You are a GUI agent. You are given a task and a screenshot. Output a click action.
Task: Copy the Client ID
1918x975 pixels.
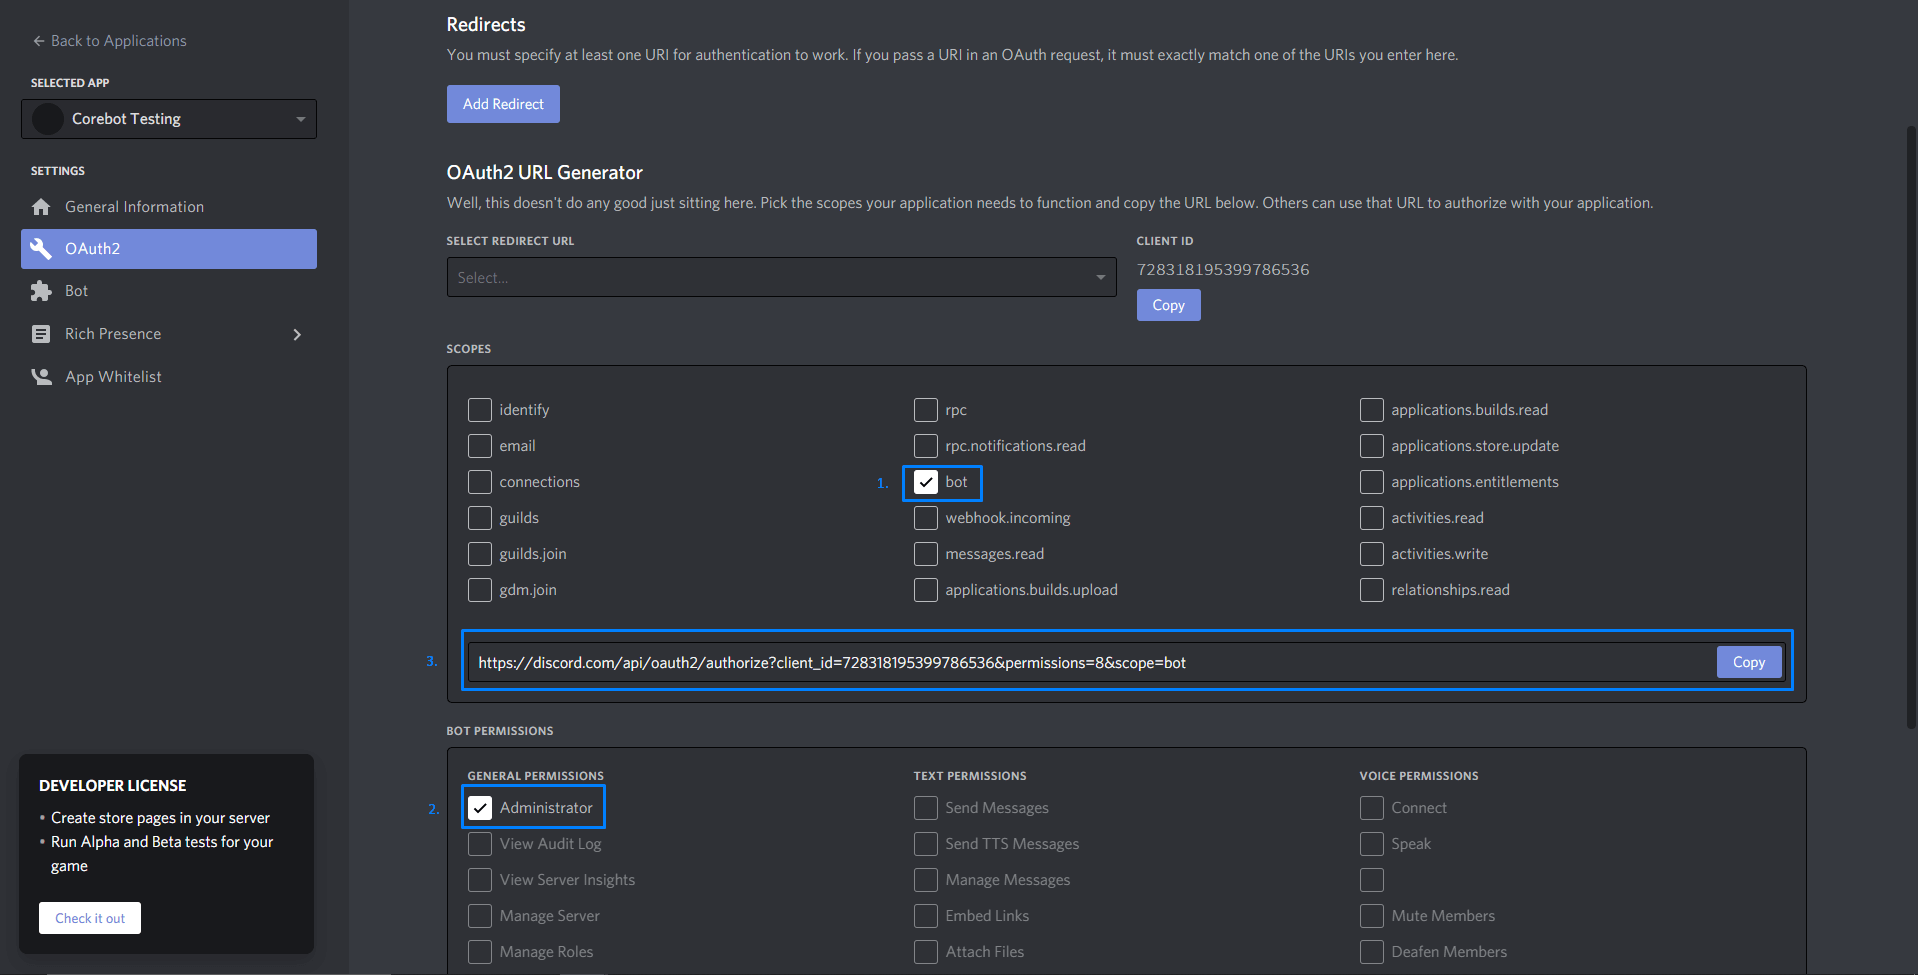(x=1168, y=305)
